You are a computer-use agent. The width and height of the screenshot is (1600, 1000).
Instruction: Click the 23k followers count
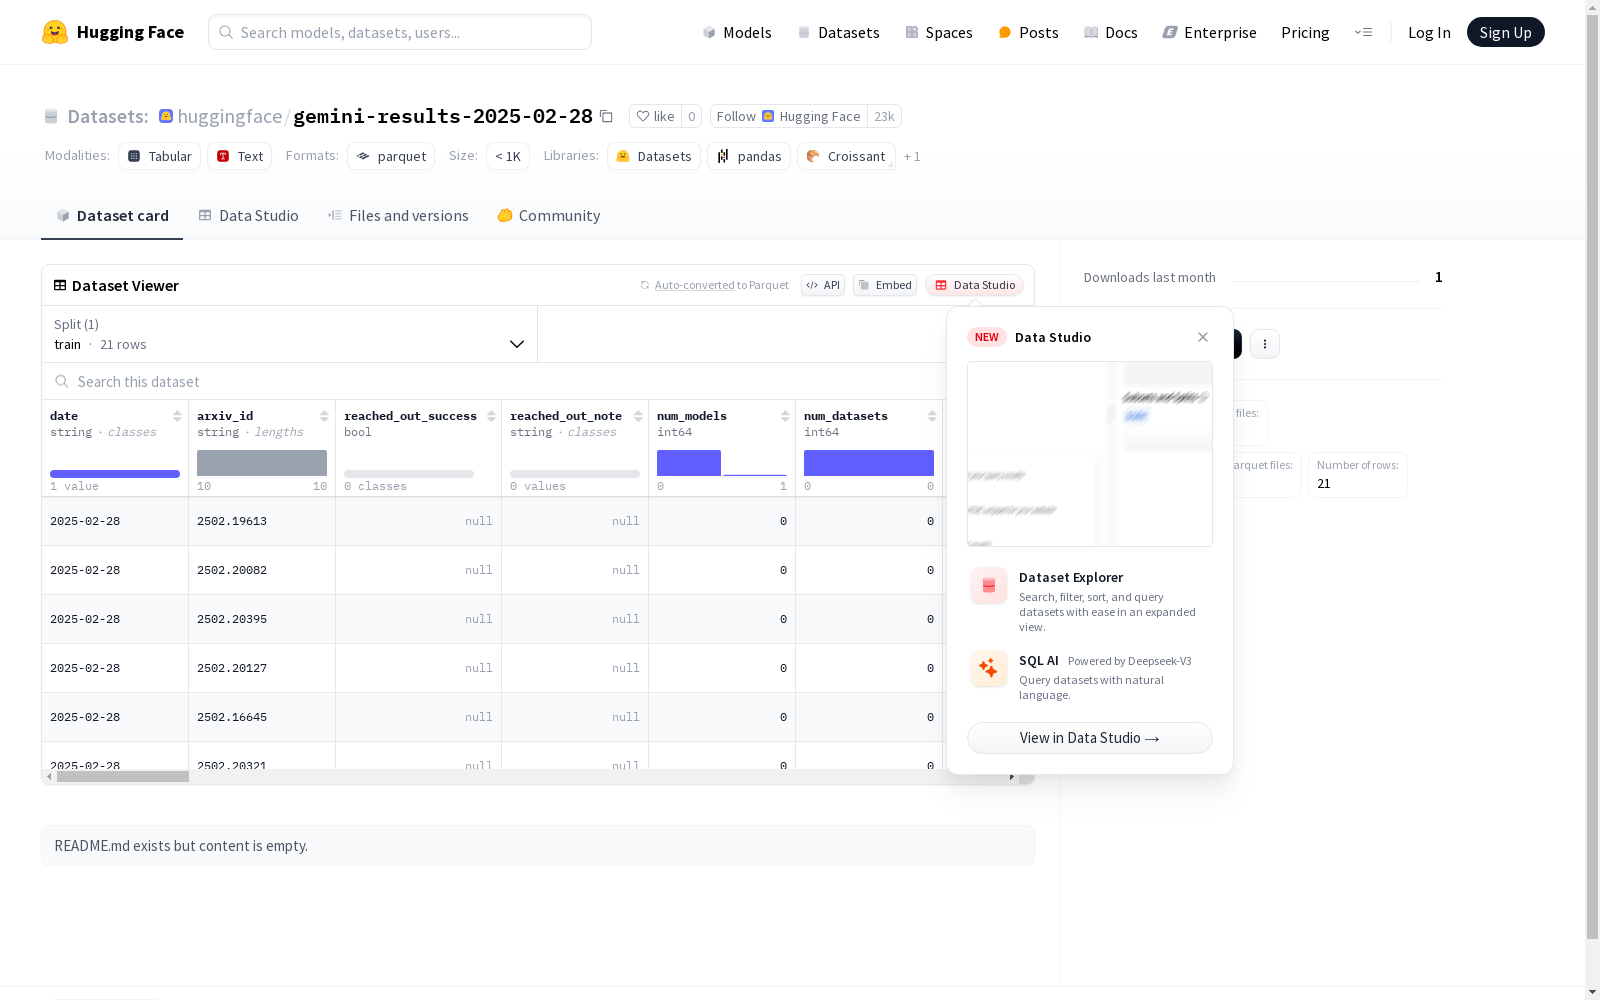[x=884, y=116]
